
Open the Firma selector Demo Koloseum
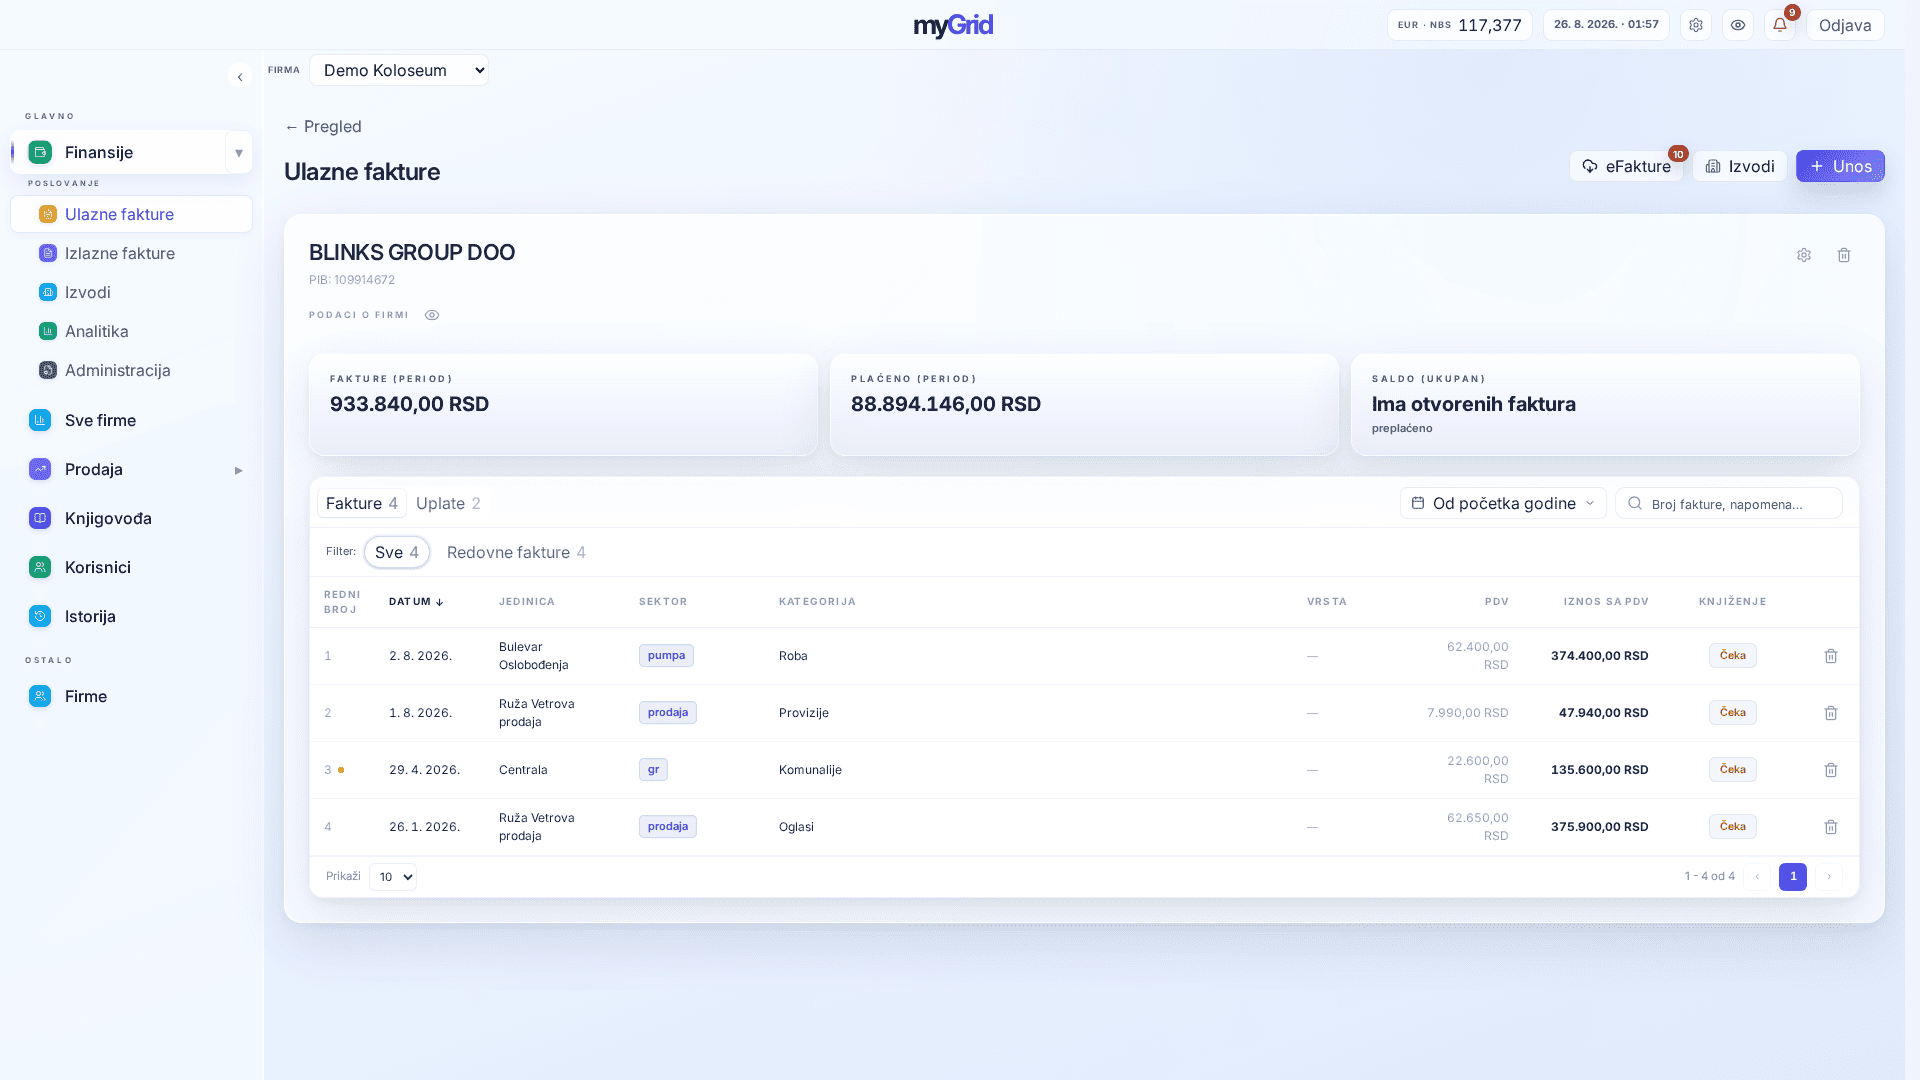point(399,70)
